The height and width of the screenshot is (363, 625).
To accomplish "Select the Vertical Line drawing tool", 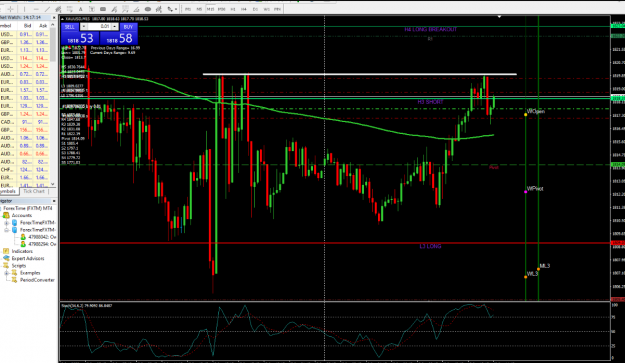I will [24, 9].
